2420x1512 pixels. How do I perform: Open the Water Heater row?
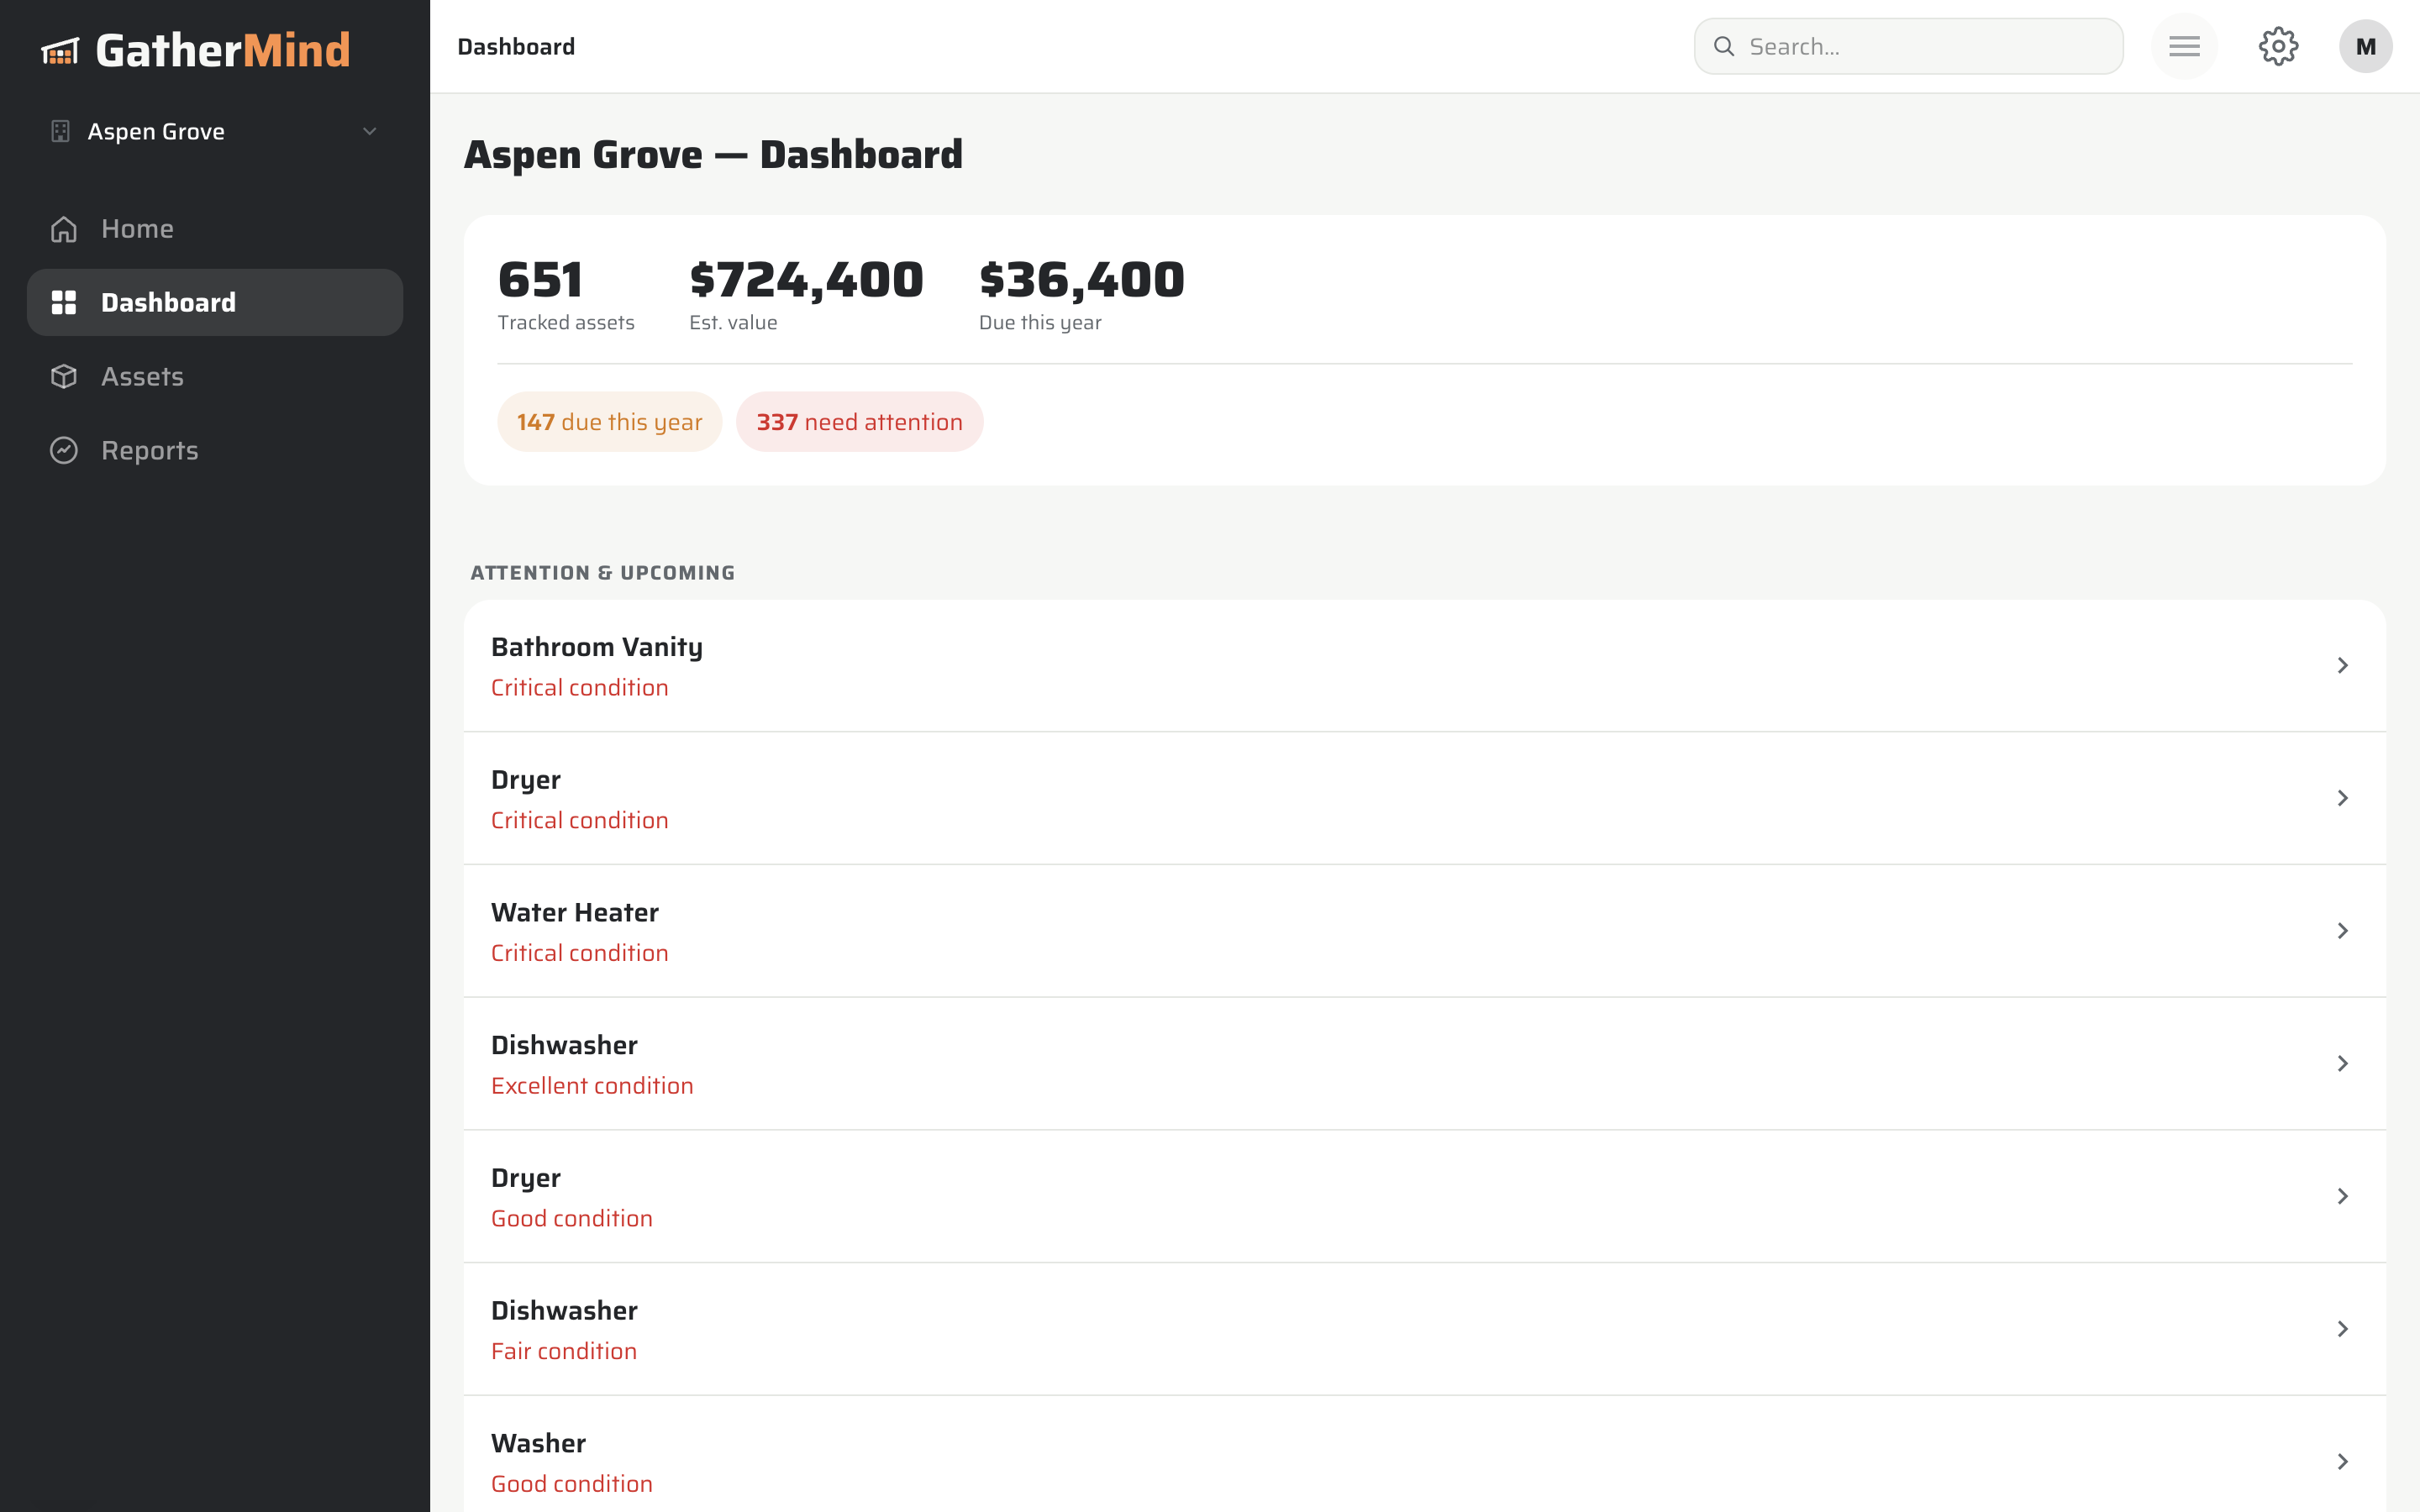[1424, 931]
